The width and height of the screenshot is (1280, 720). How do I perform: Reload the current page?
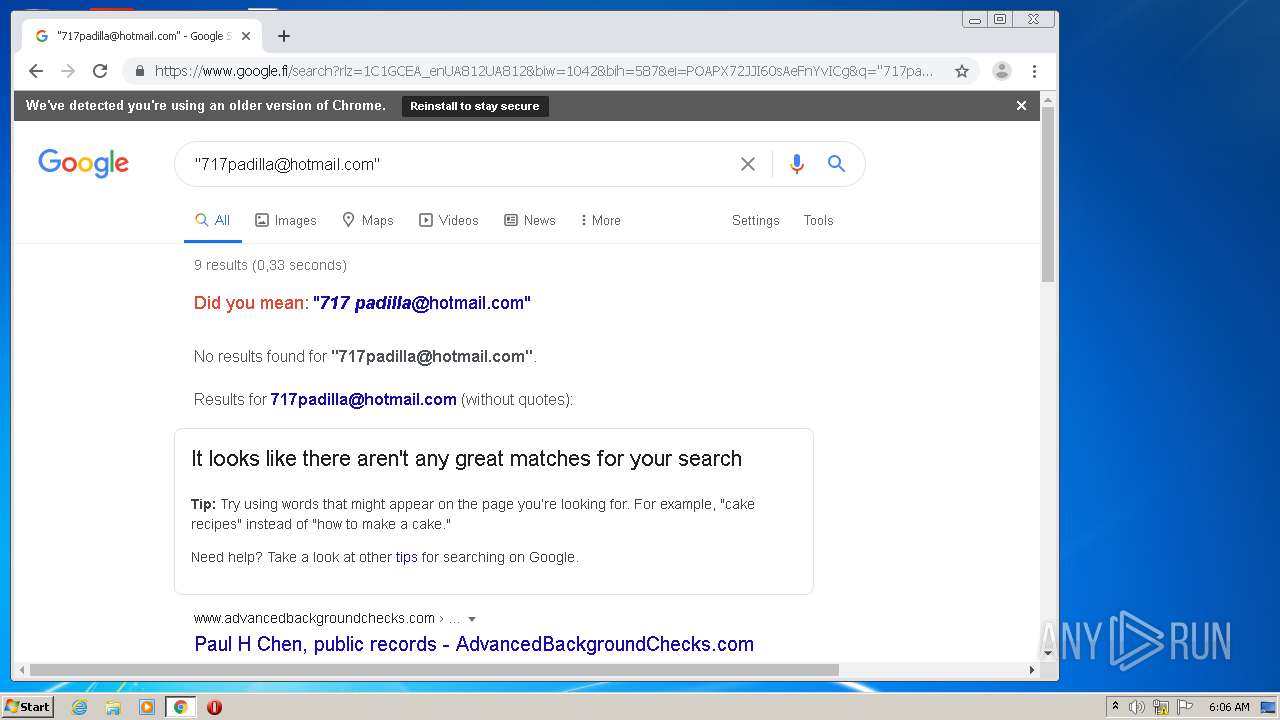click(x=100, y=71)
